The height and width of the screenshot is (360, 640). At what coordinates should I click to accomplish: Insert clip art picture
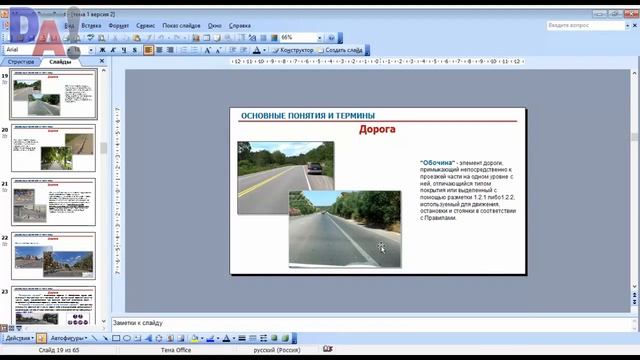[x=170, y=338]
